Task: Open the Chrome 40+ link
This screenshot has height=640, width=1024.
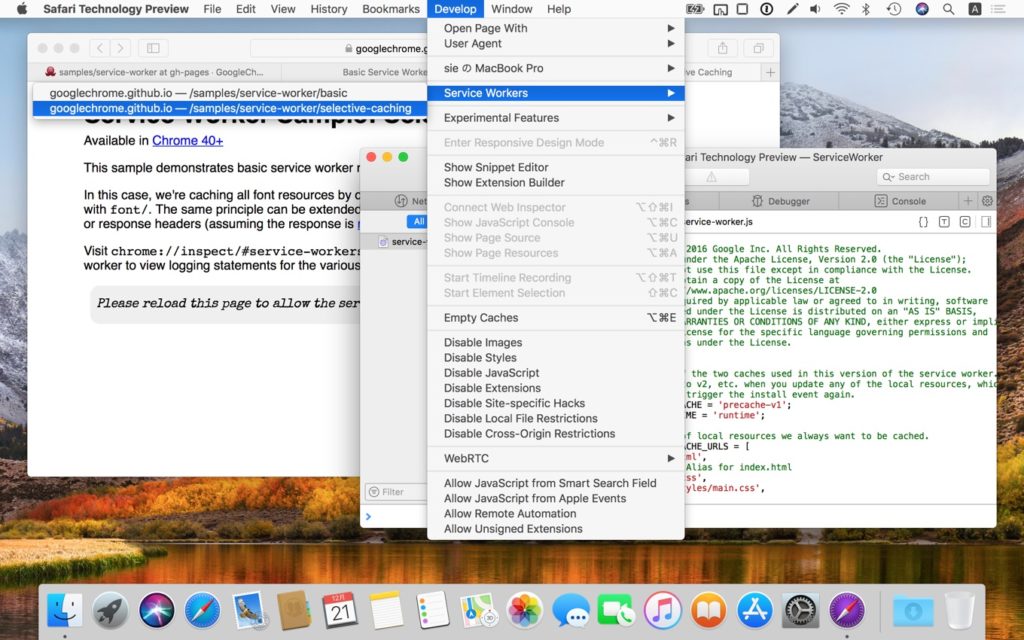Action: coord(187,141)
